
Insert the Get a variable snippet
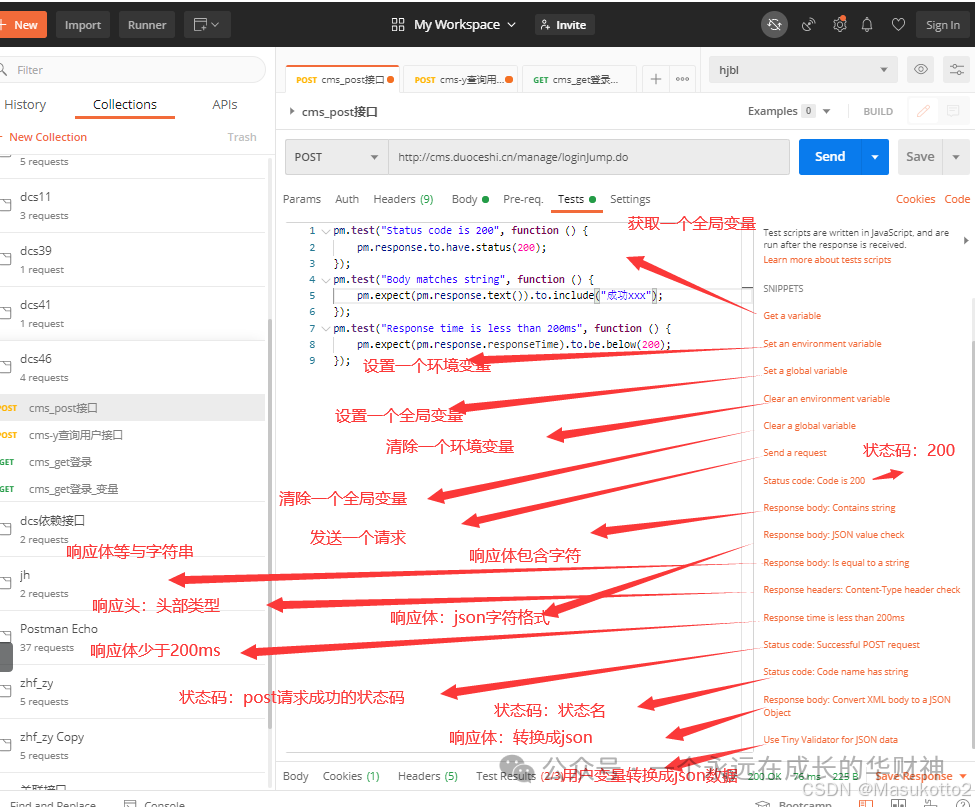pyautogui.click(x=792, y=316)
